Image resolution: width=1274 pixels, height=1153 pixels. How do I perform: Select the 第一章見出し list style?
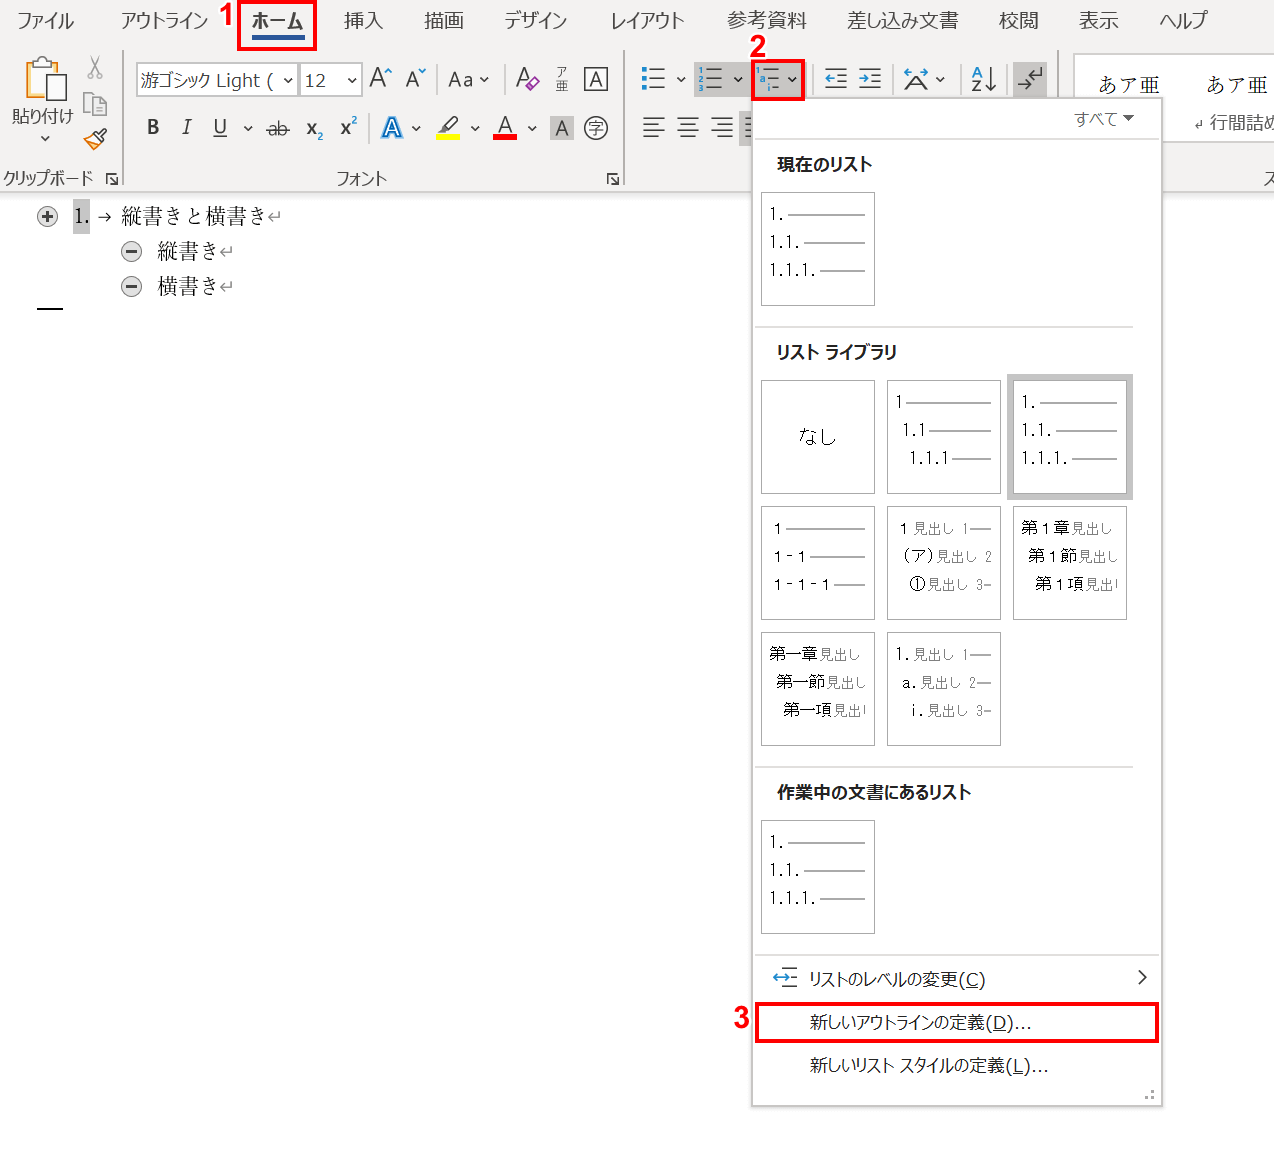(x=818, y=689)
